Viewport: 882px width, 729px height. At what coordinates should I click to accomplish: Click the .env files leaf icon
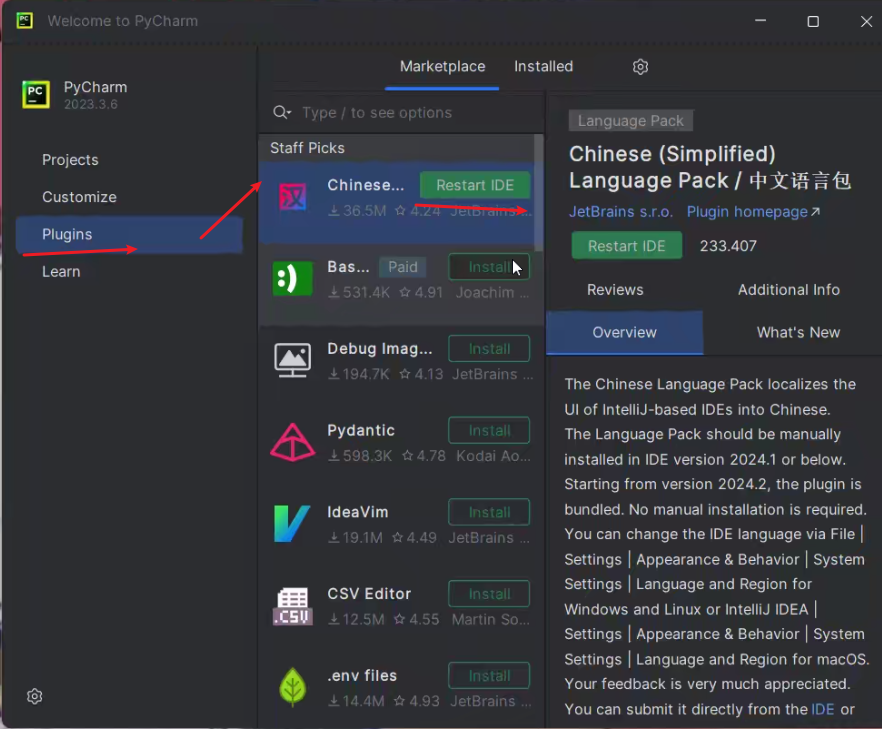tap(292, 687)
